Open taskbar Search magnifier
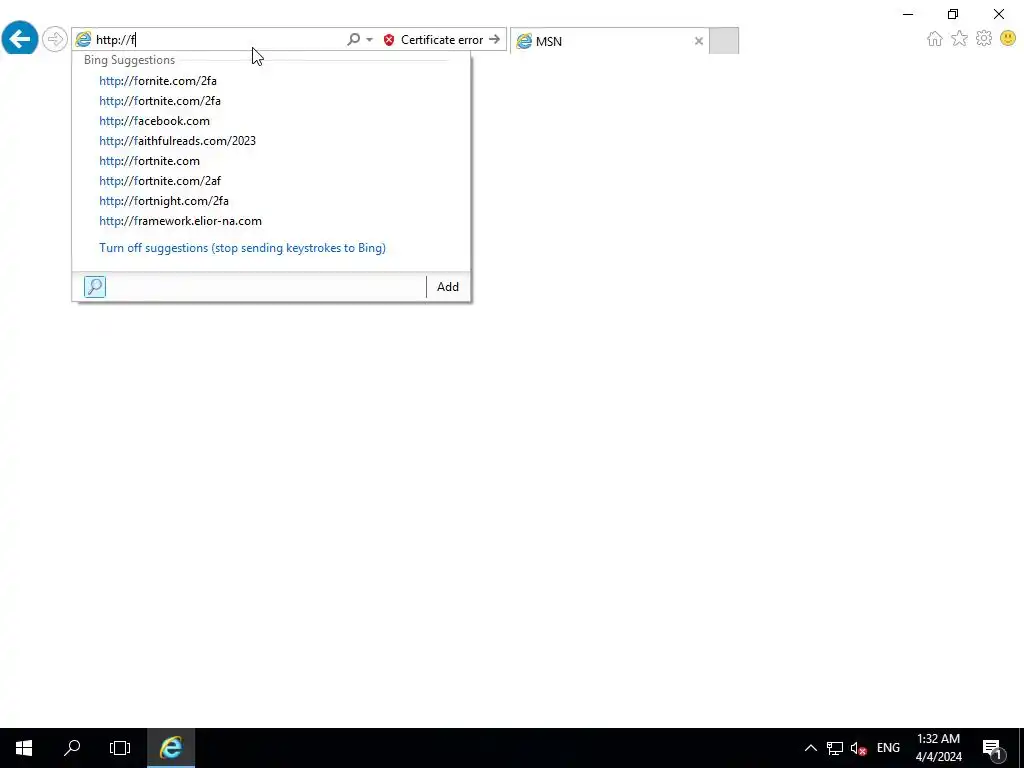 tap(72, 748)
